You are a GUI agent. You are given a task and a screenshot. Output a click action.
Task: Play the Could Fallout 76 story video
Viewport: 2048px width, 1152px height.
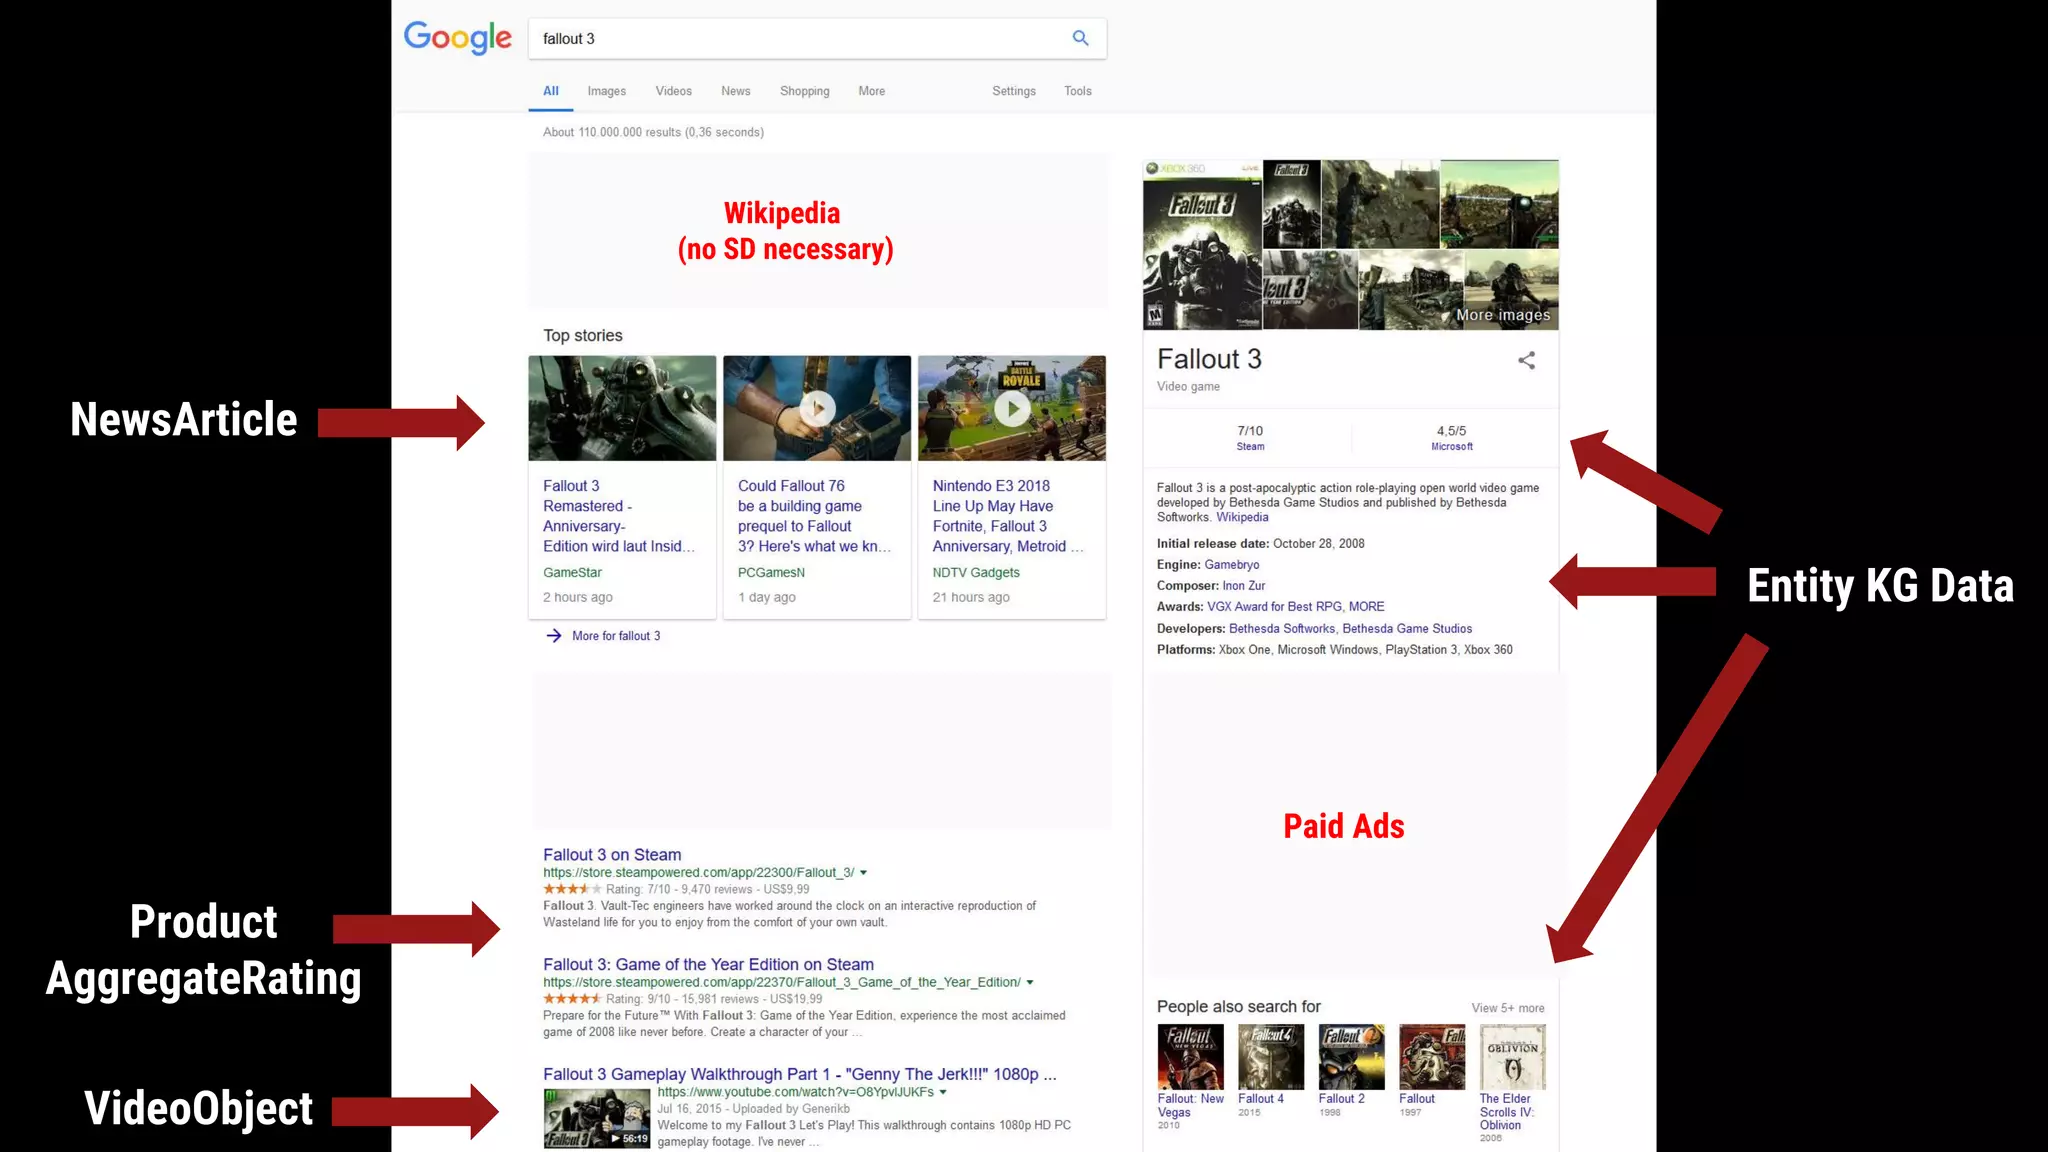817,408
